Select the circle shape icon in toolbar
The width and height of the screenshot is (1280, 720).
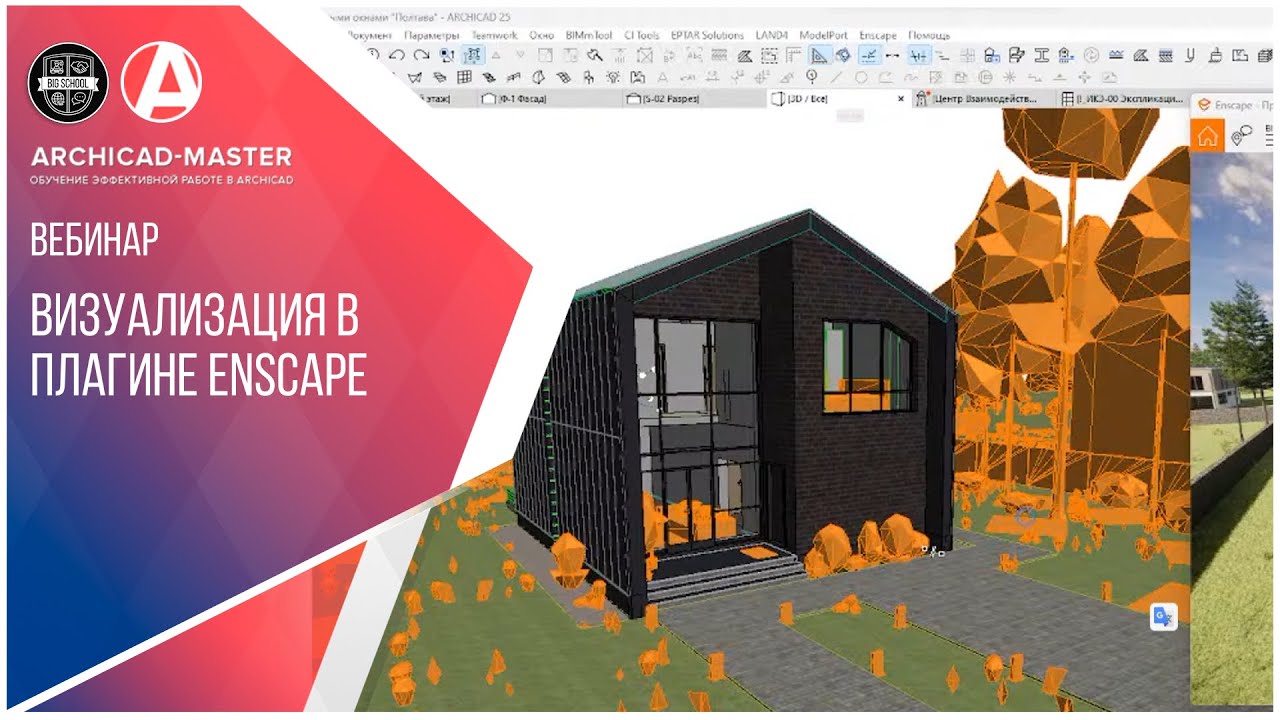coord(860,77)
